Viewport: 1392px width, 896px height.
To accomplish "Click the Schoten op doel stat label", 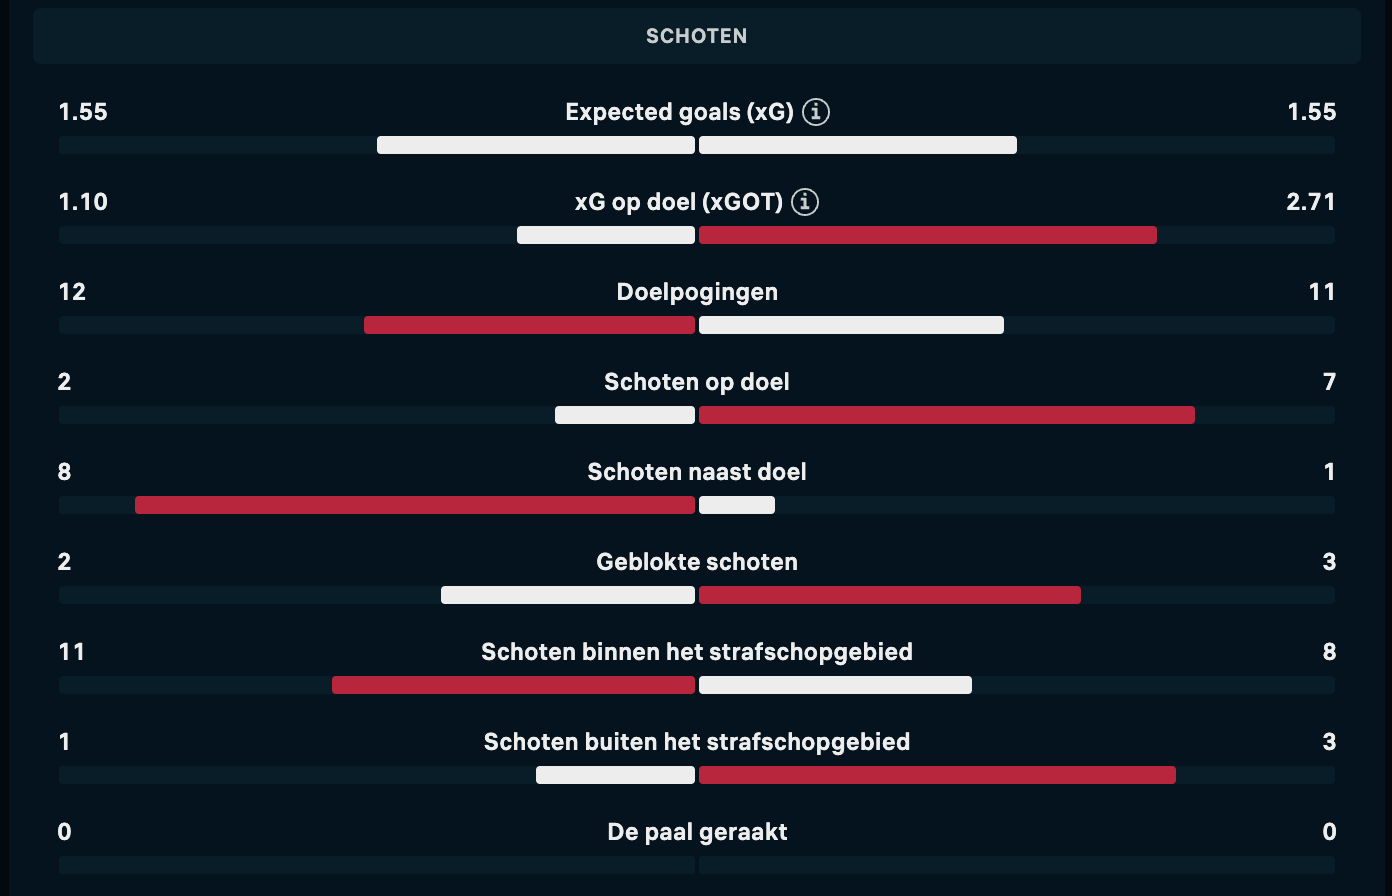I will (x=696, y=382).
